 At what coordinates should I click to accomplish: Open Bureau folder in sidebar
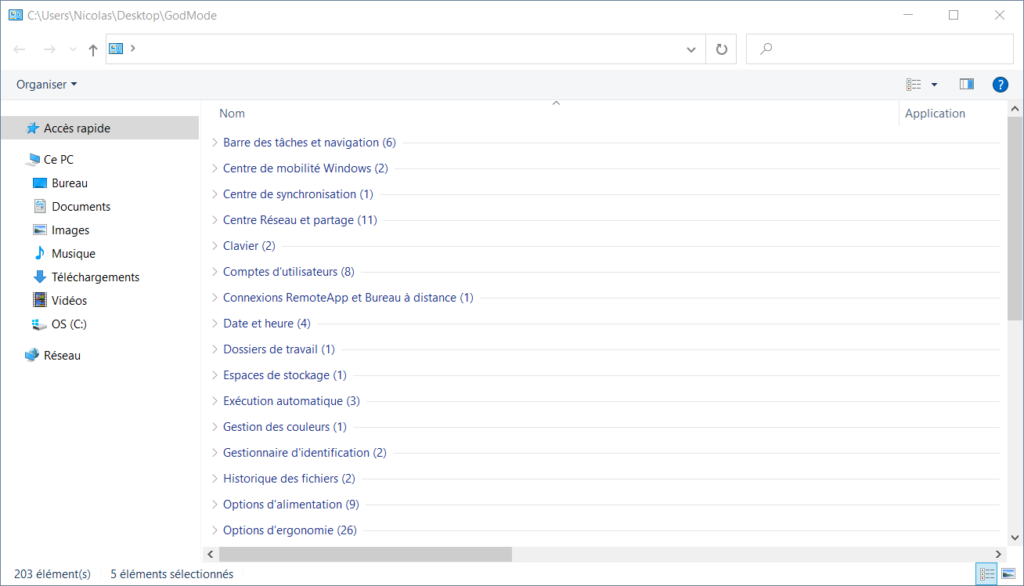[69, 183]
